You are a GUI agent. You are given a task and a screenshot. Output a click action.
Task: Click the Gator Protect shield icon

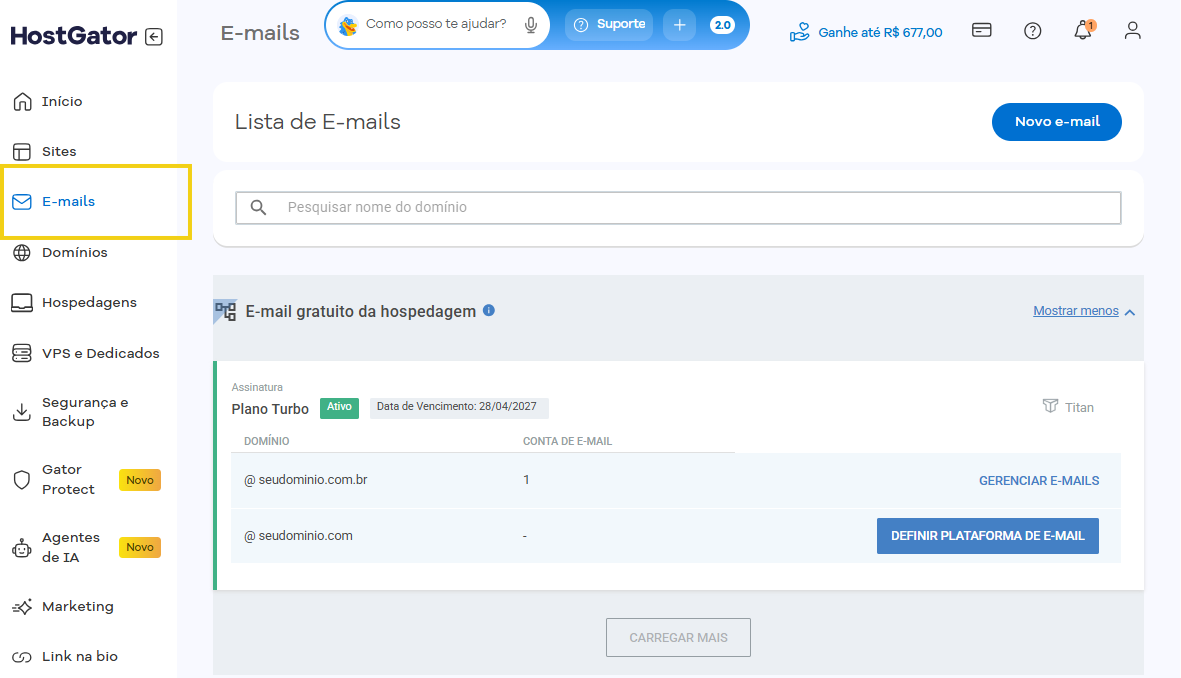coord(22,480)
